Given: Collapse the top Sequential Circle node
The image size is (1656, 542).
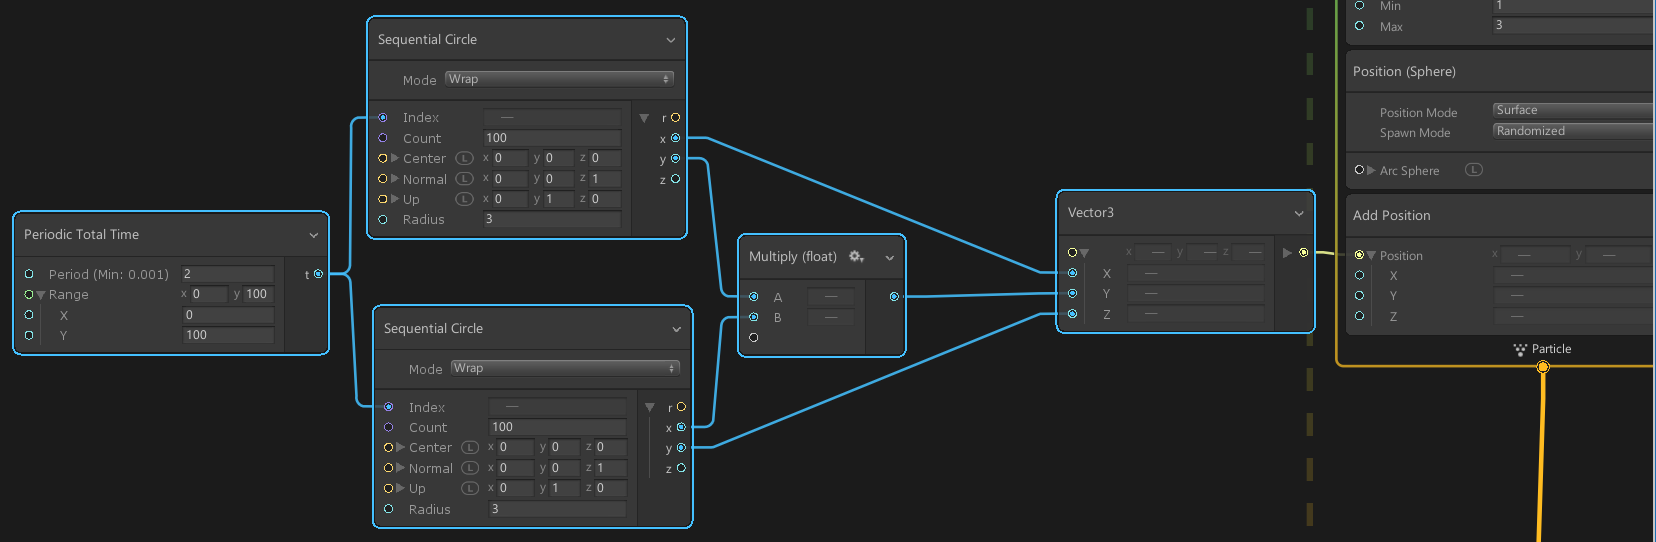Looking at the screenshot, I should click(670, 40).
